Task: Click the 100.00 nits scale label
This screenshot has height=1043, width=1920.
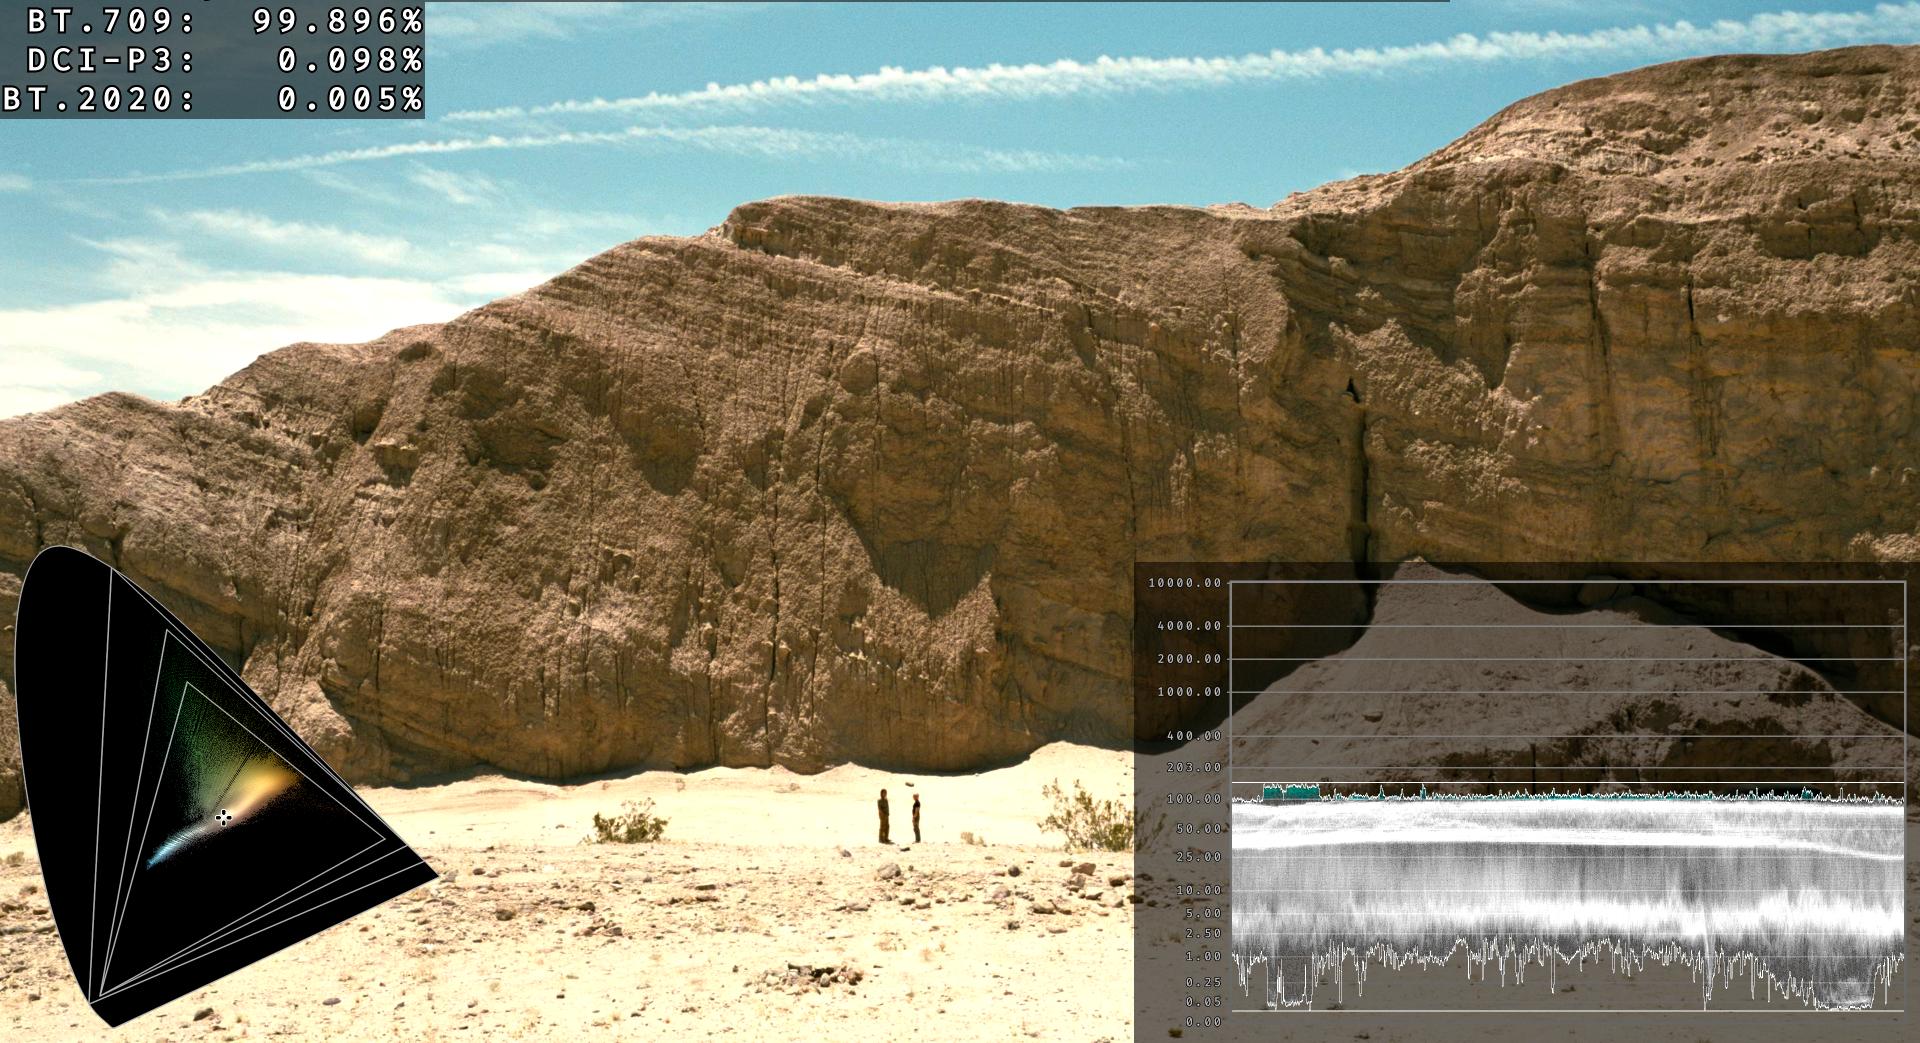Action: (1192, 799)
